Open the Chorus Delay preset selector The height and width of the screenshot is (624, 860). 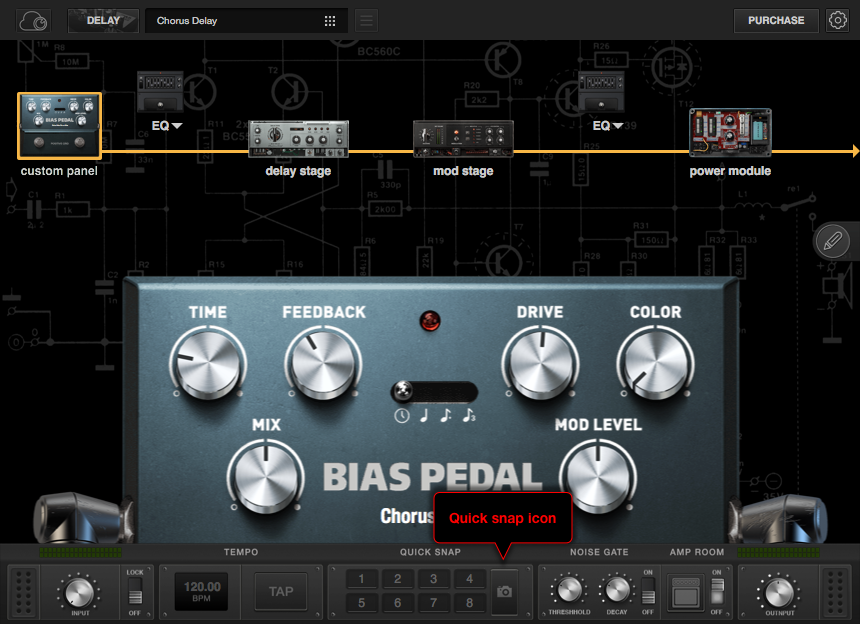[x=246, y=21]
